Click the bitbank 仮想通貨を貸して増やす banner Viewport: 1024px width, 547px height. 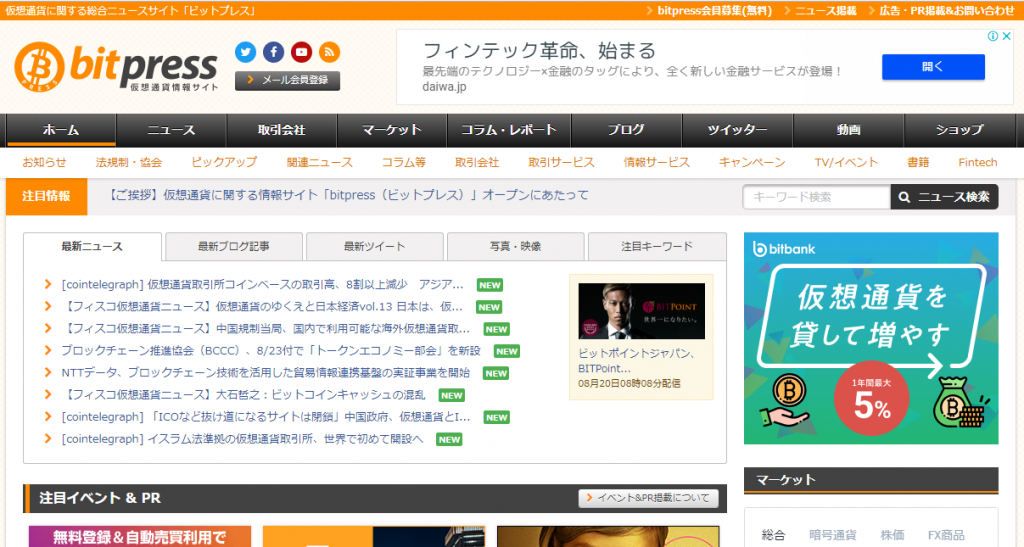point(871,338)
